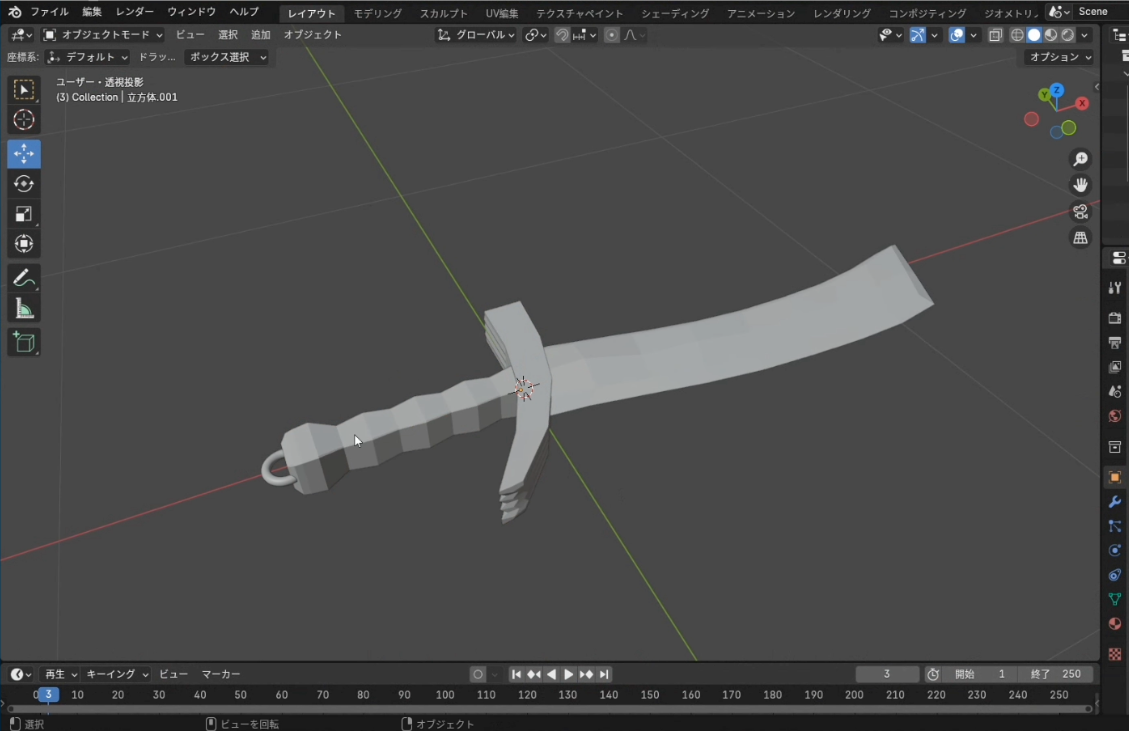The image size is (1129, 731).
Task: Enable snapping magnet toggle
Action: [562, 35]
